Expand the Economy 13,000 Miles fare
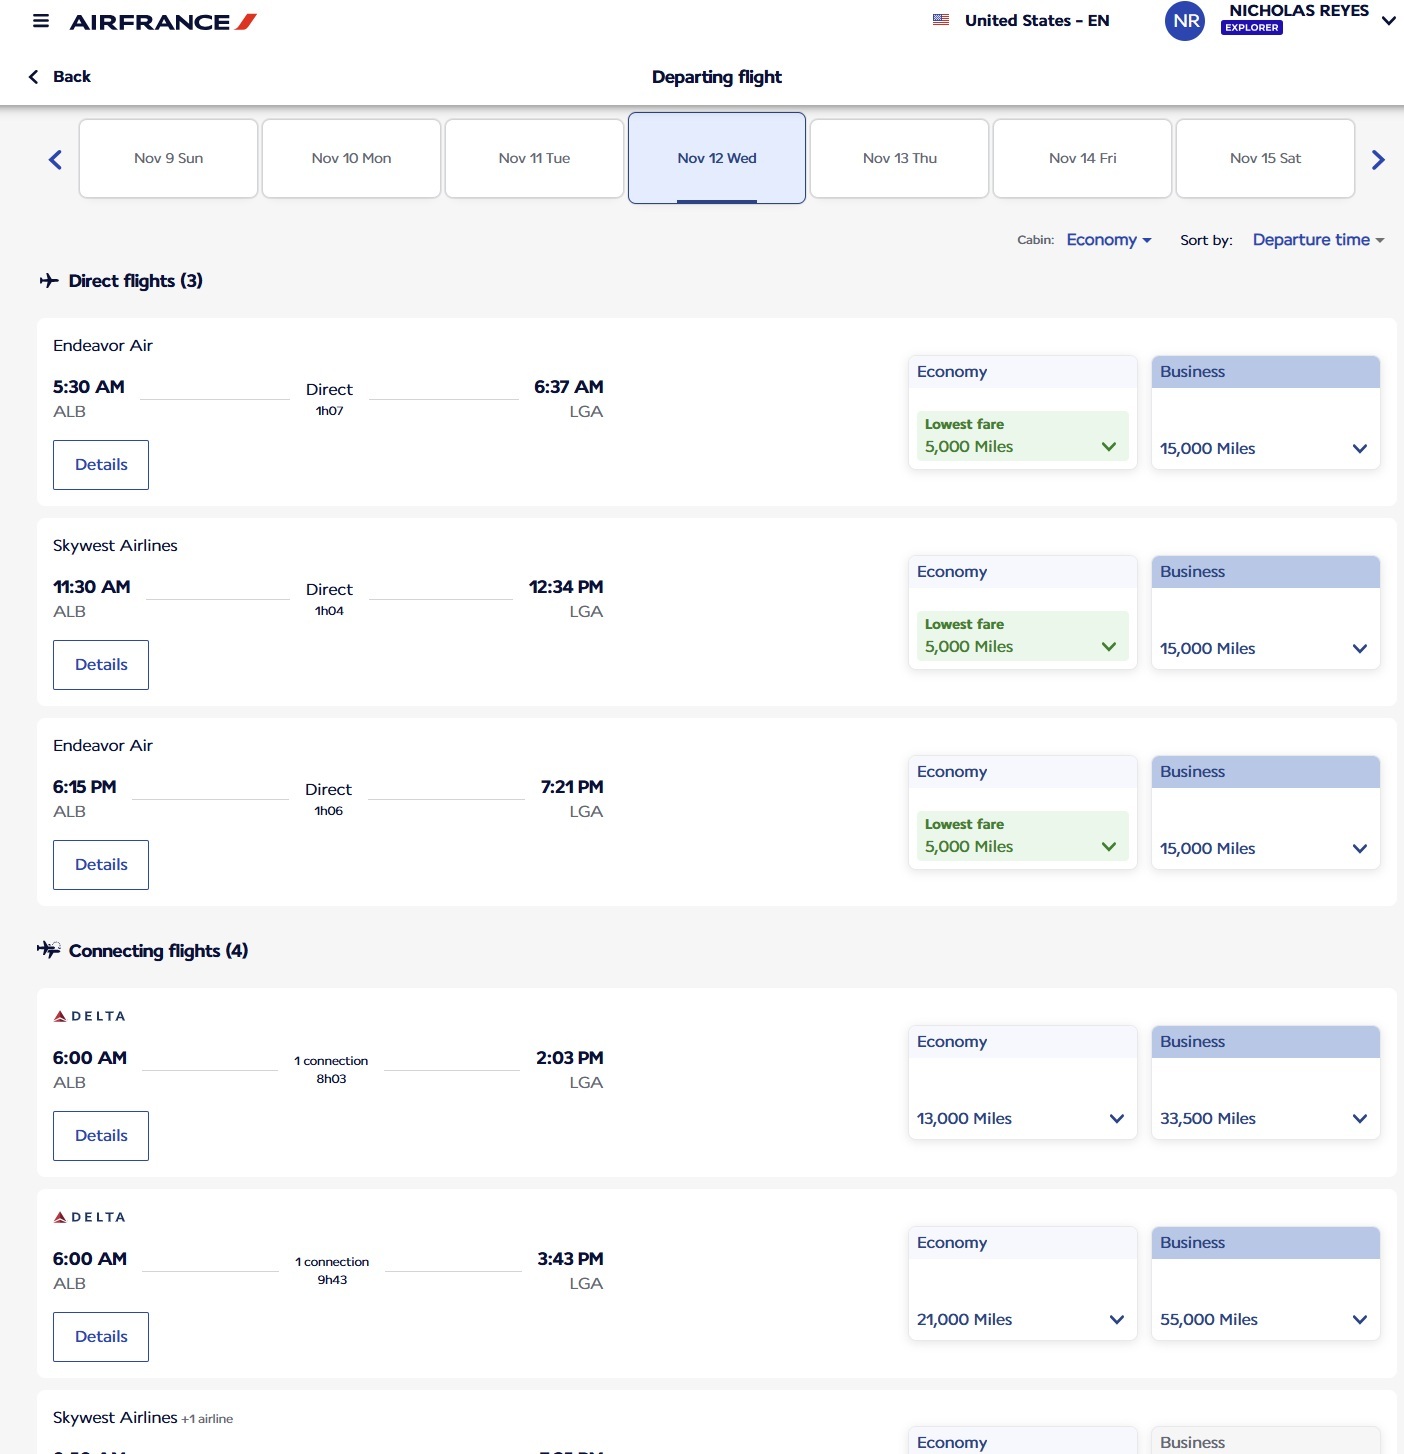The height and width of the screenshot is (1454, 1404). [1022, 1118]
